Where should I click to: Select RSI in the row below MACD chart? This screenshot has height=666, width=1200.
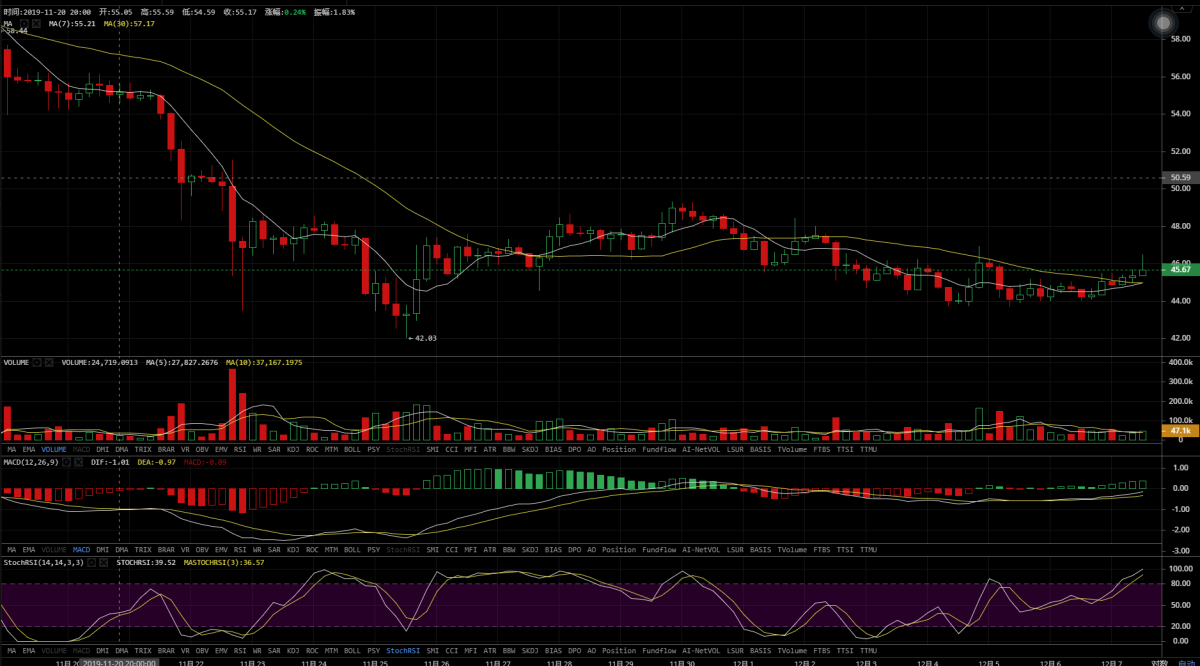(240, 550)
